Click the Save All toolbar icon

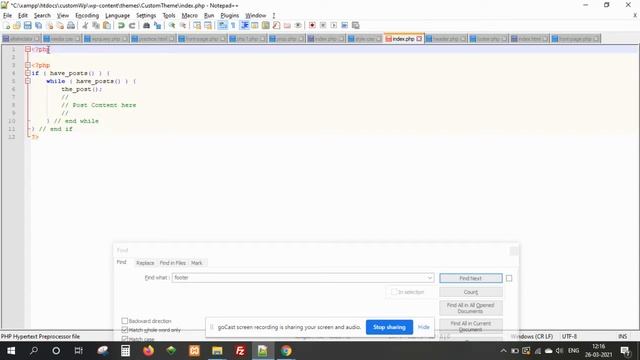38,26
